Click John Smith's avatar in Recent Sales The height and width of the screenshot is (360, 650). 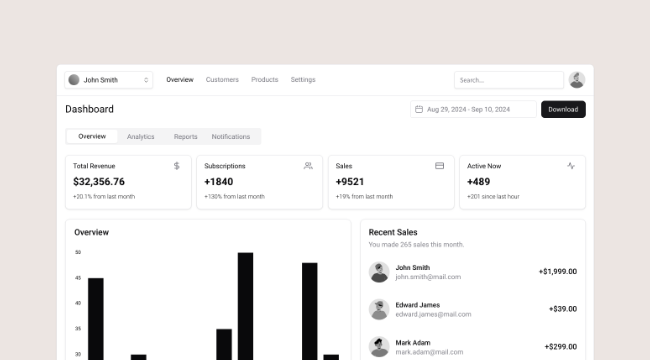pos(379,272)
